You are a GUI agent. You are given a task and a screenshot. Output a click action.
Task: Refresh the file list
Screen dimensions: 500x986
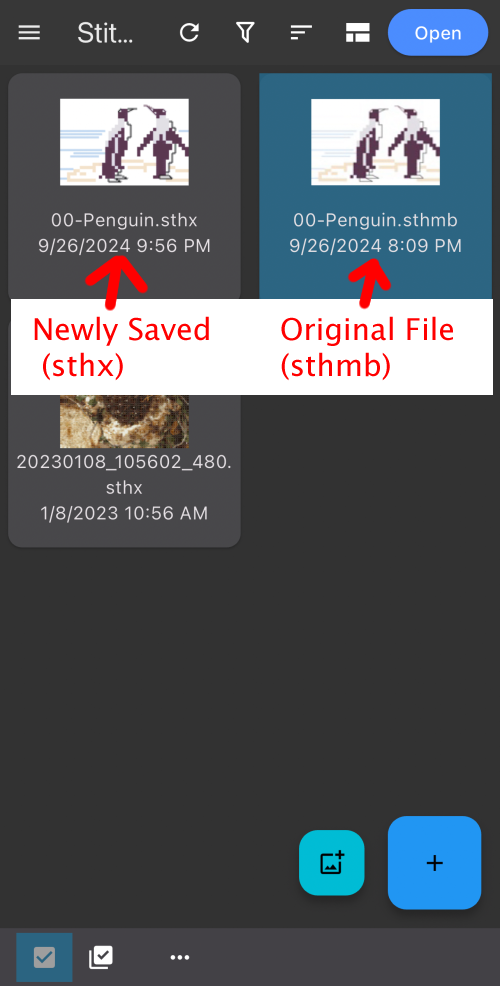189,33
